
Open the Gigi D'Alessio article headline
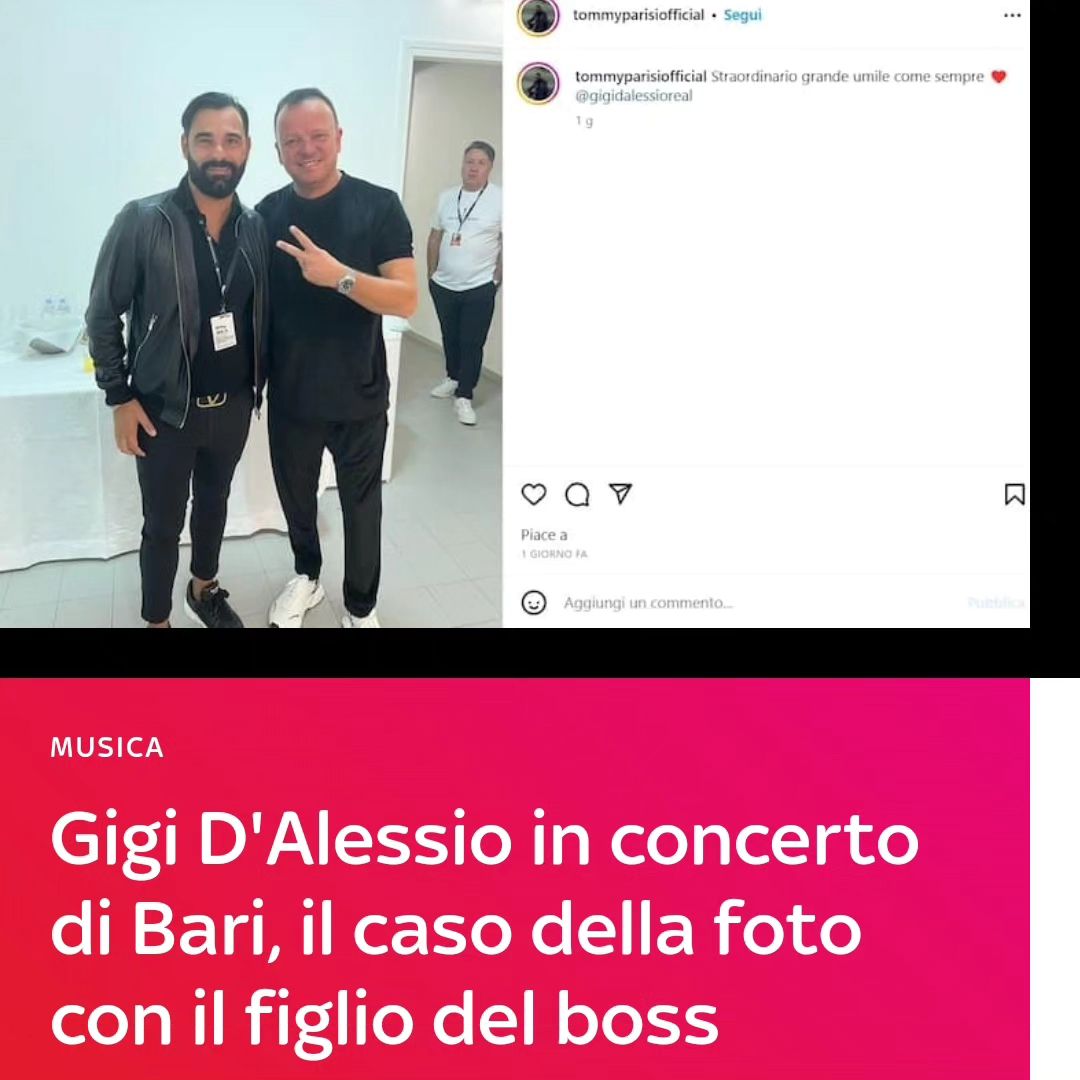[x=484, y=928]
